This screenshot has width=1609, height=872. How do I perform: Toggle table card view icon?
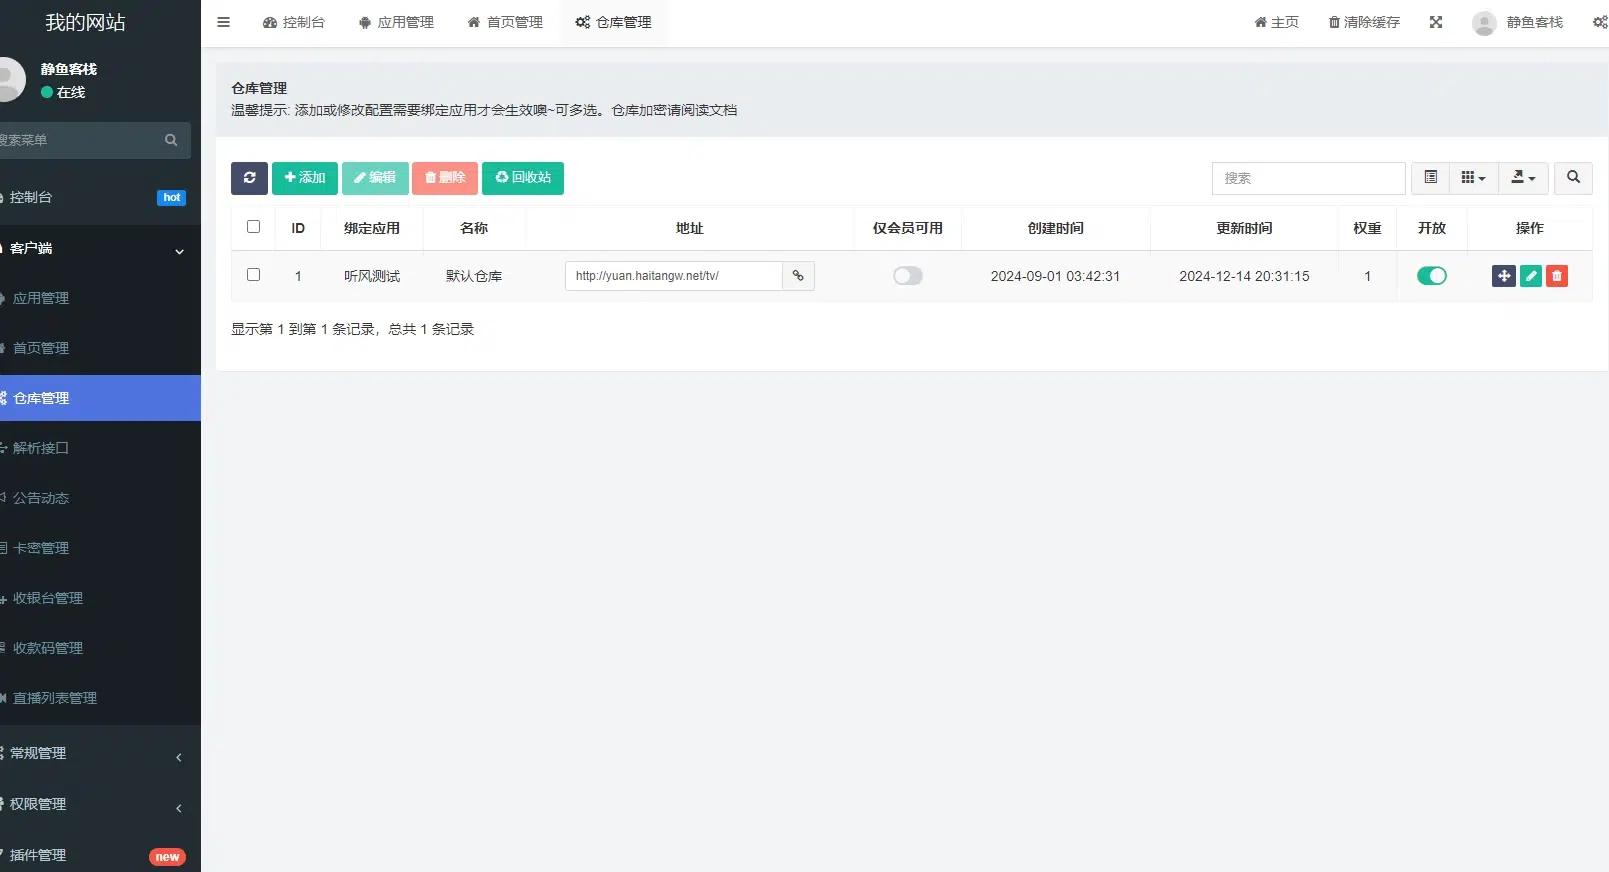(x=1431, y=178)
